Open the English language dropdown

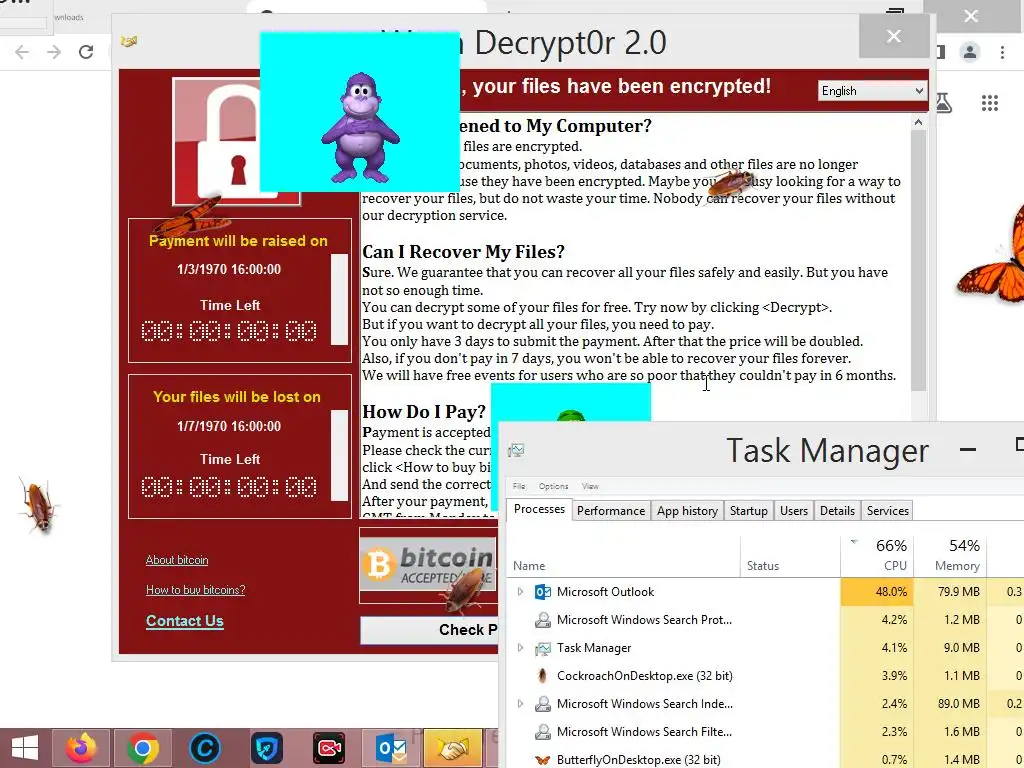pos(872,91)
